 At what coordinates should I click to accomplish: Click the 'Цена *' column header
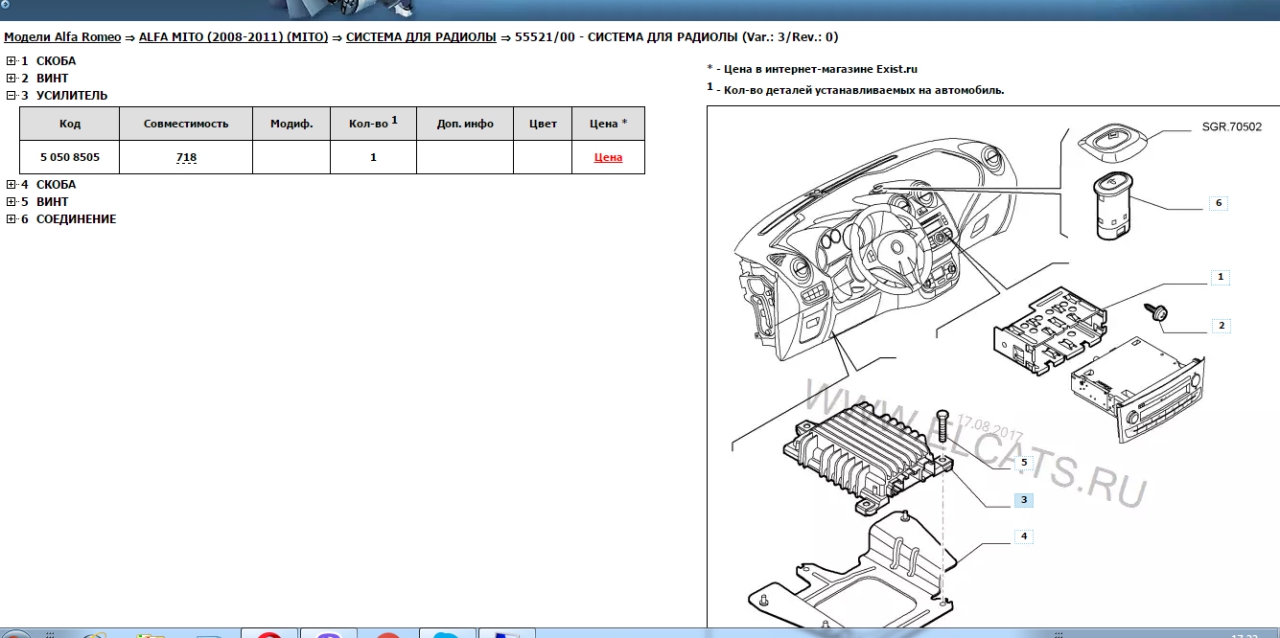(608, 124)
